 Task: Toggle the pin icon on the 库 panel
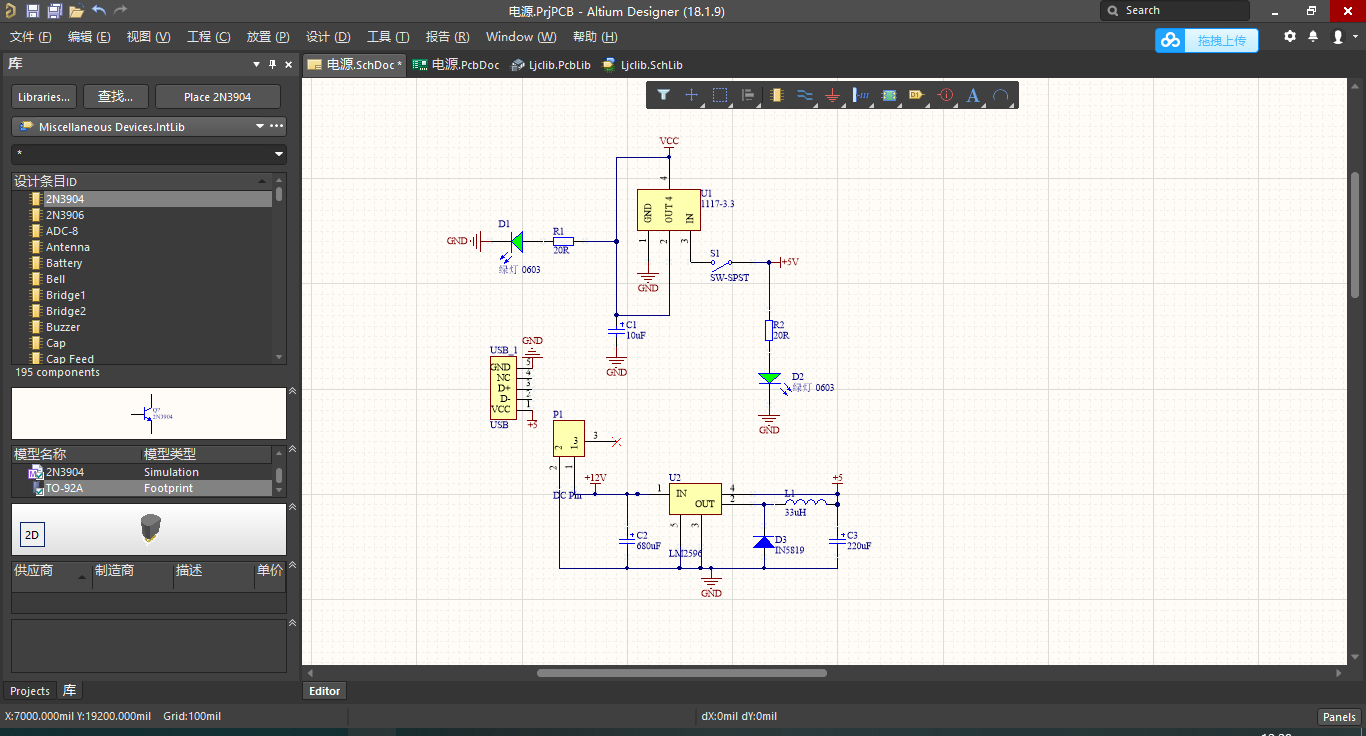tap(272, 63)
